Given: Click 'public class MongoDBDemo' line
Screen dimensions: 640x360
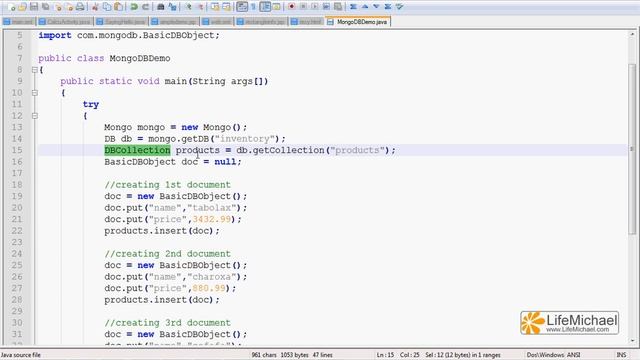Looking at the screenshot, I should (x=104, y=58).
